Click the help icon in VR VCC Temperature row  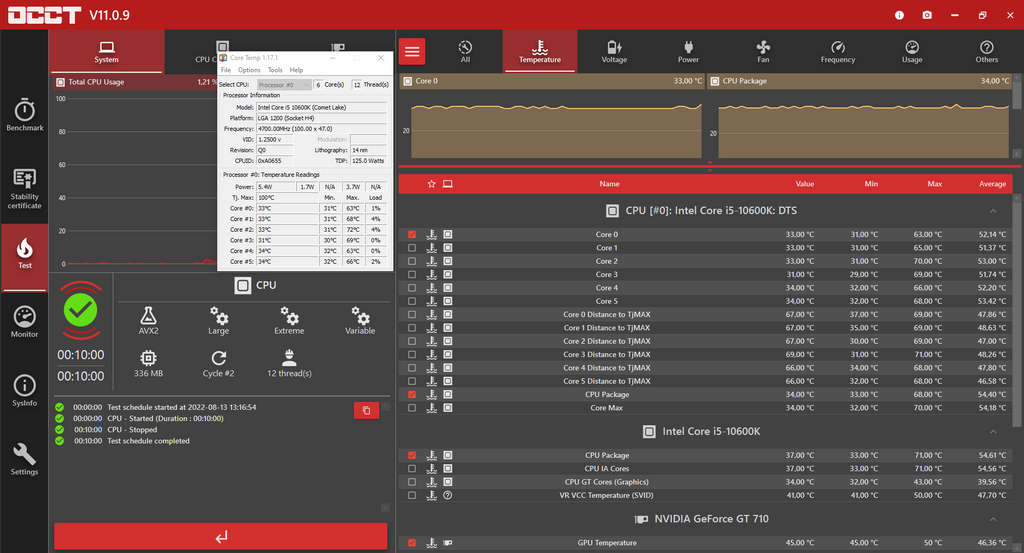(x=448, y=496)
